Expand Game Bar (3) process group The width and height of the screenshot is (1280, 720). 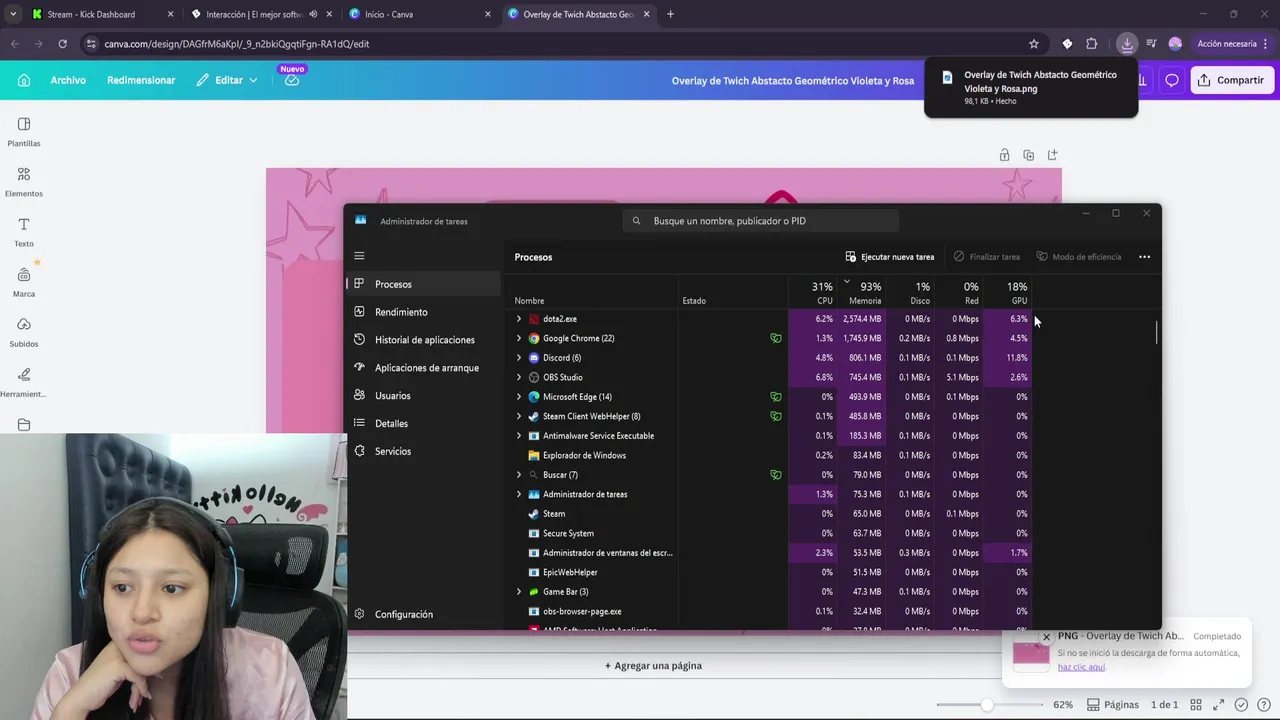click(518, 592)
